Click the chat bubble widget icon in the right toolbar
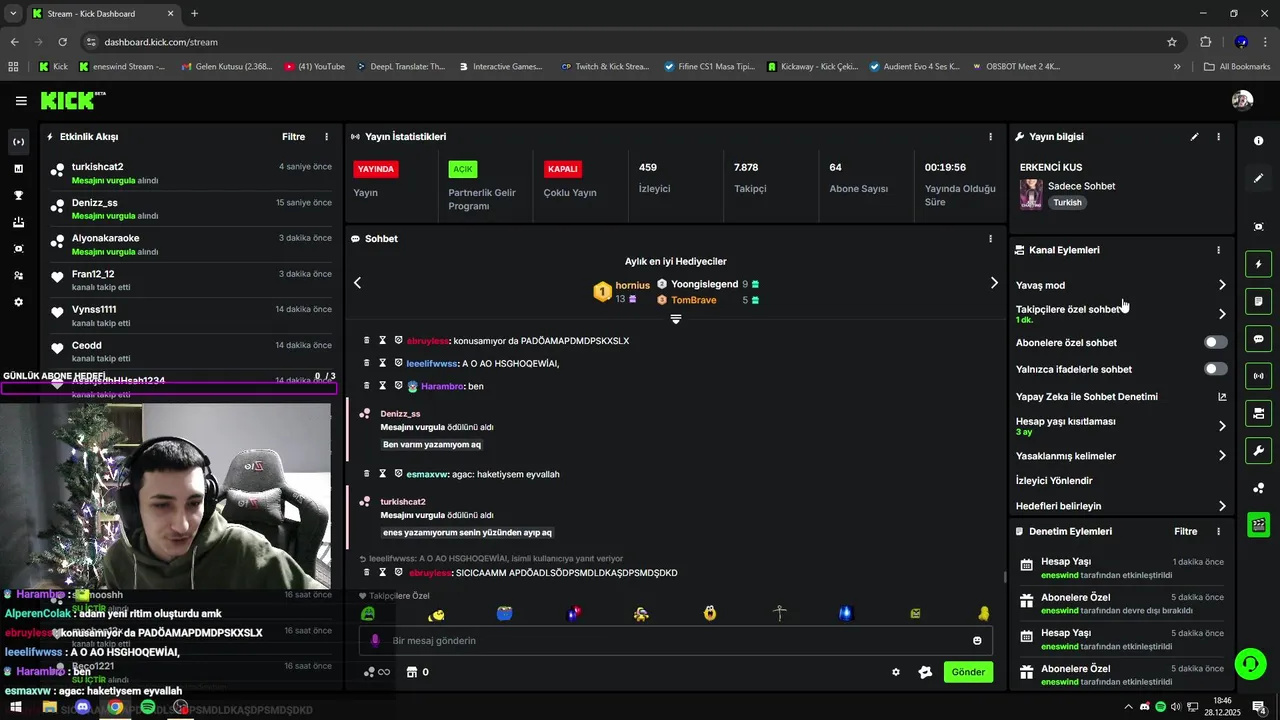 [1259, 339]
